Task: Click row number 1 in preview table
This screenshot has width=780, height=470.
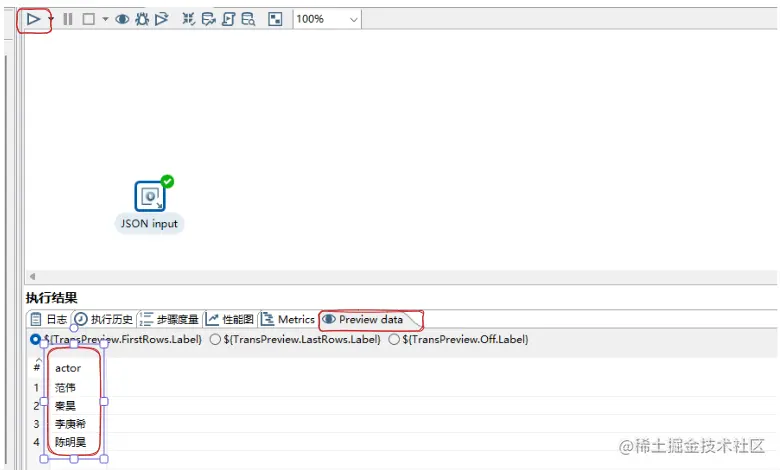Action: [36, 387]
